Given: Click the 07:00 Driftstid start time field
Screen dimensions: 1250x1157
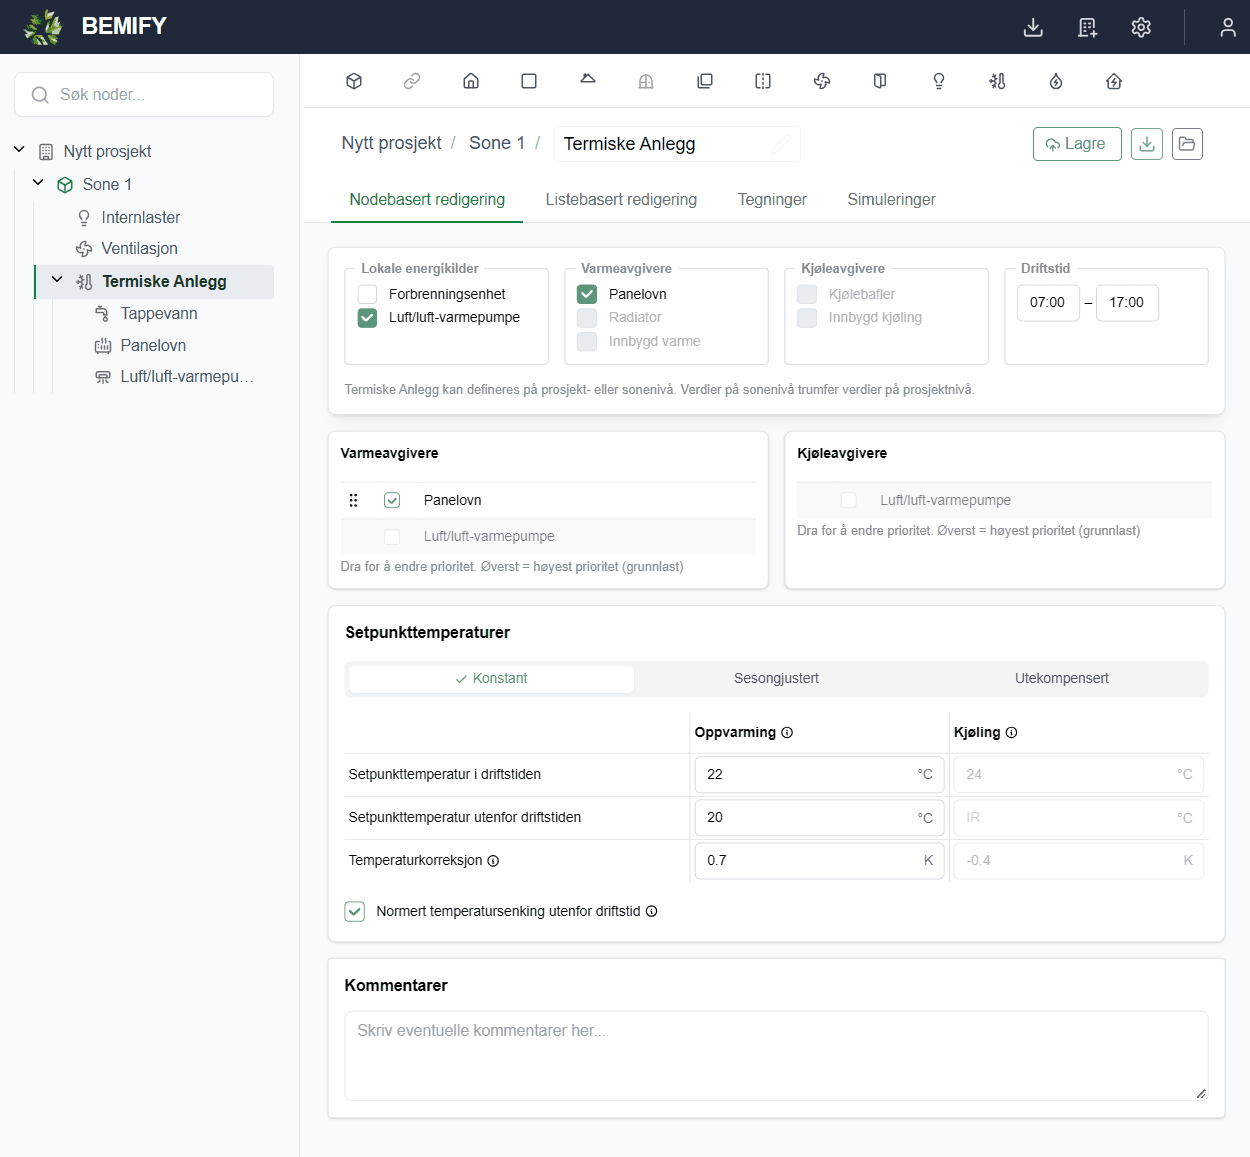Looking at the screenshot, I should coord(1048,302).
